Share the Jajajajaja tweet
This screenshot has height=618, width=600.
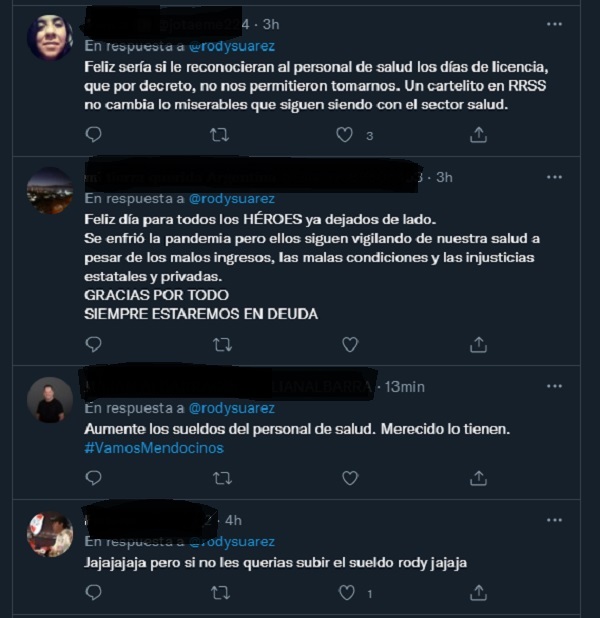pos(478,592)
